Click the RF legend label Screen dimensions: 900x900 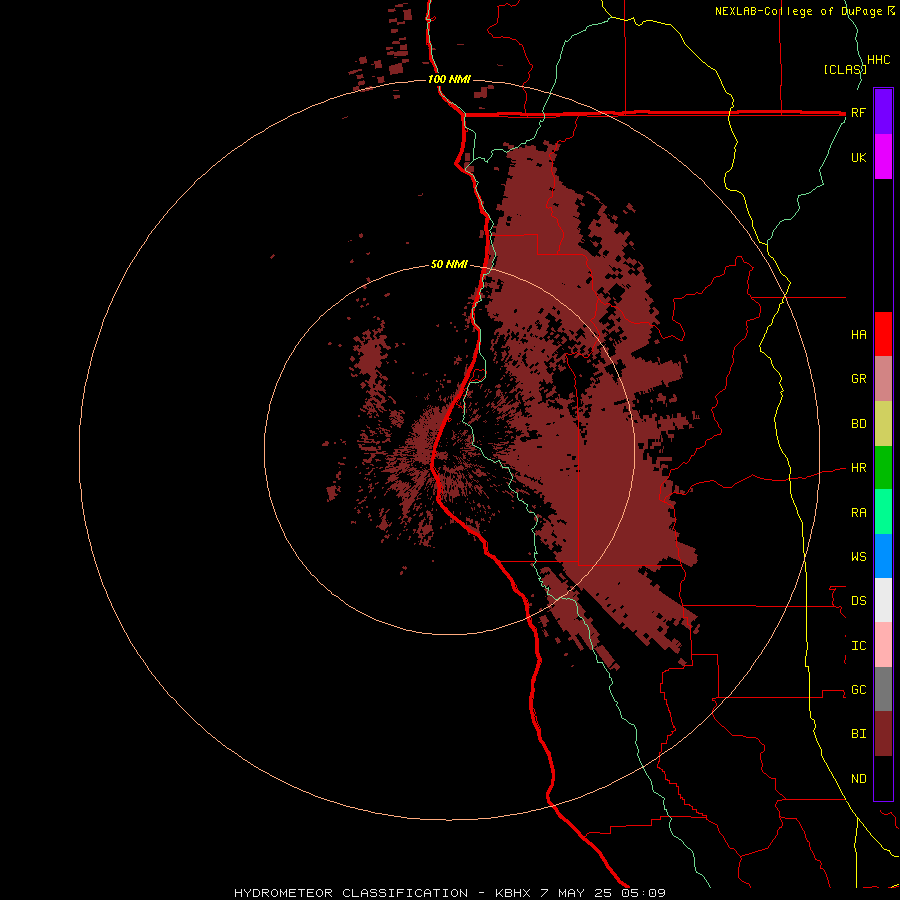point(858,112)
